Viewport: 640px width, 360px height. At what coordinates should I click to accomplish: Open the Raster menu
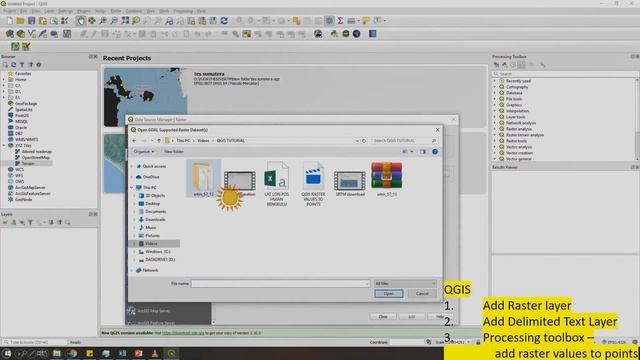tap(116, 11)
